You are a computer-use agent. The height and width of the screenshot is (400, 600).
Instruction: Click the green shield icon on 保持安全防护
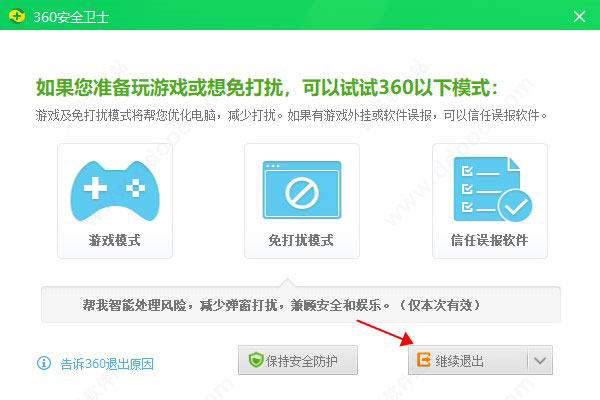[x=256, y=361]
